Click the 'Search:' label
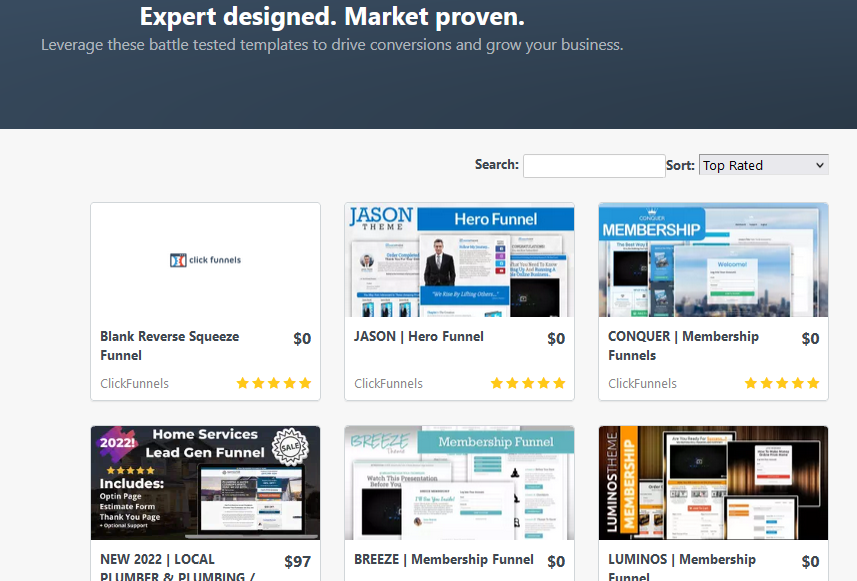 click(x=497, y=165)
